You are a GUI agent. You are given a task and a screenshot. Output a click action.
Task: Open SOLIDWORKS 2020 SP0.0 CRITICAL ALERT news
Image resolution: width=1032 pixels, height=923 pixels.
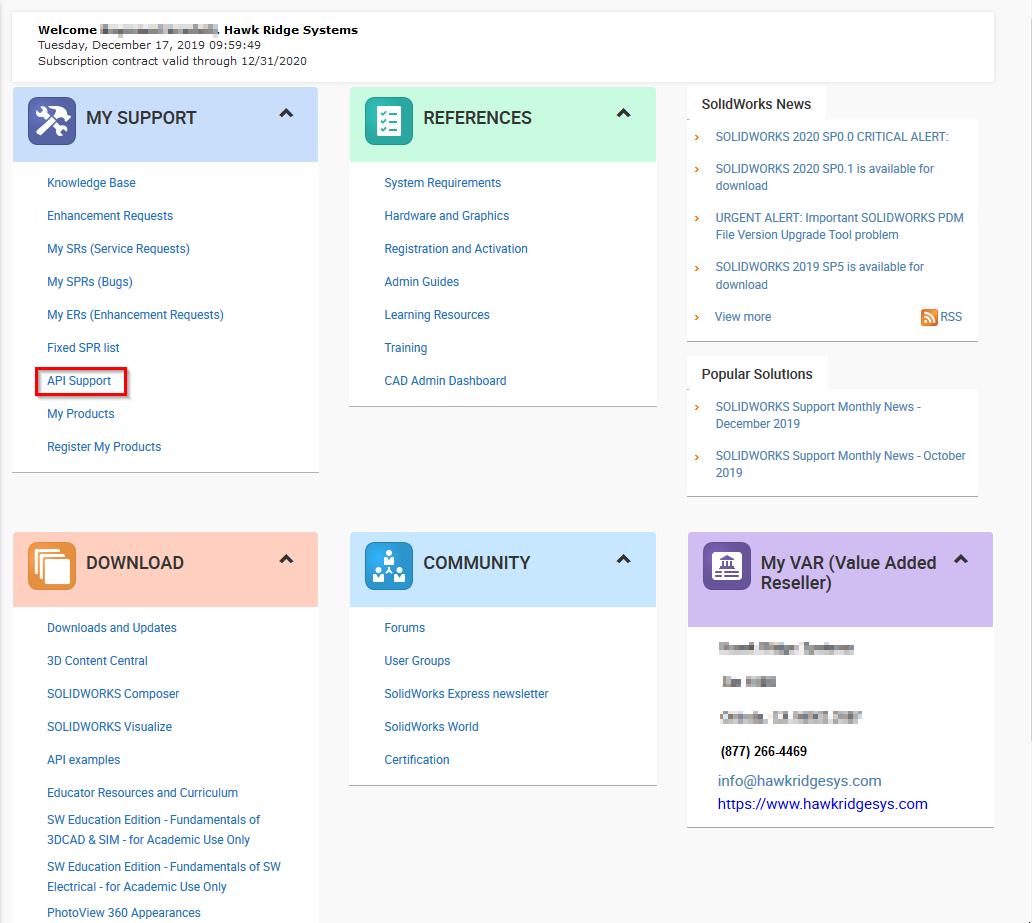tap(832, 137)
